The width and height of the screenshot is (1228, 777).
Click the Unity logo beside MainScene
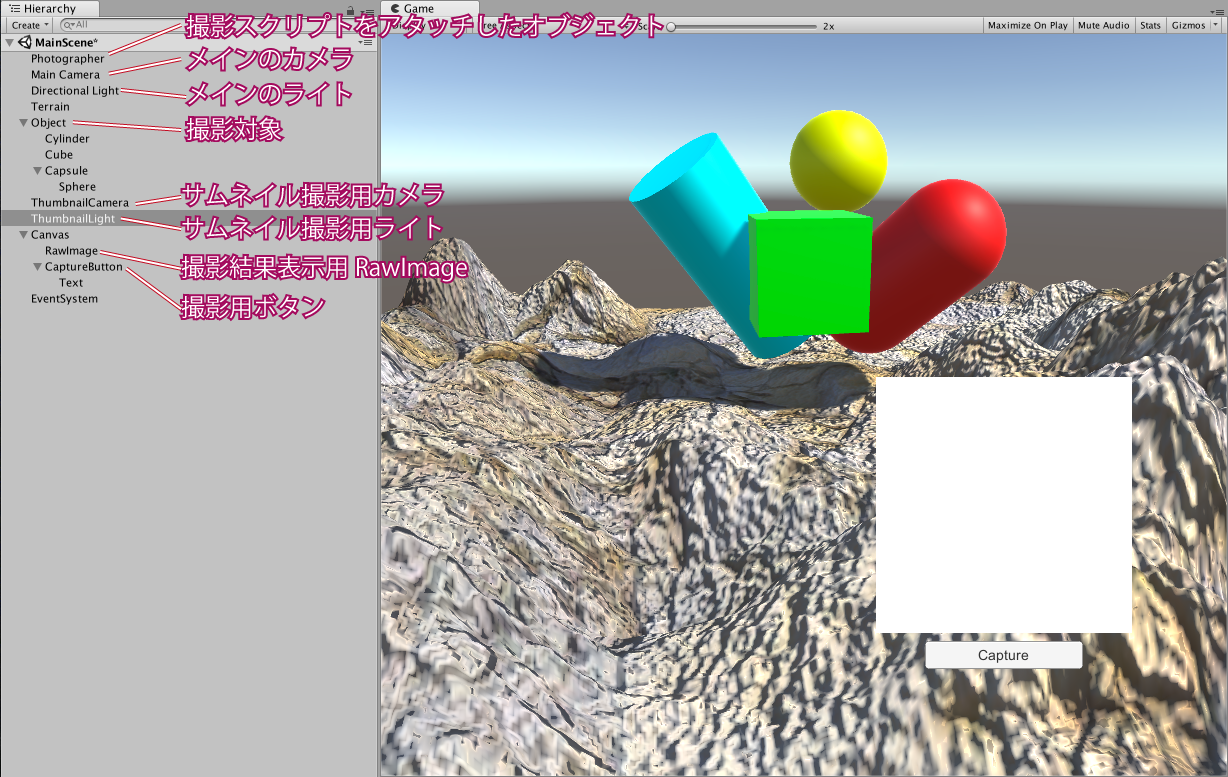pyautogui.click(x=24, y=43)
